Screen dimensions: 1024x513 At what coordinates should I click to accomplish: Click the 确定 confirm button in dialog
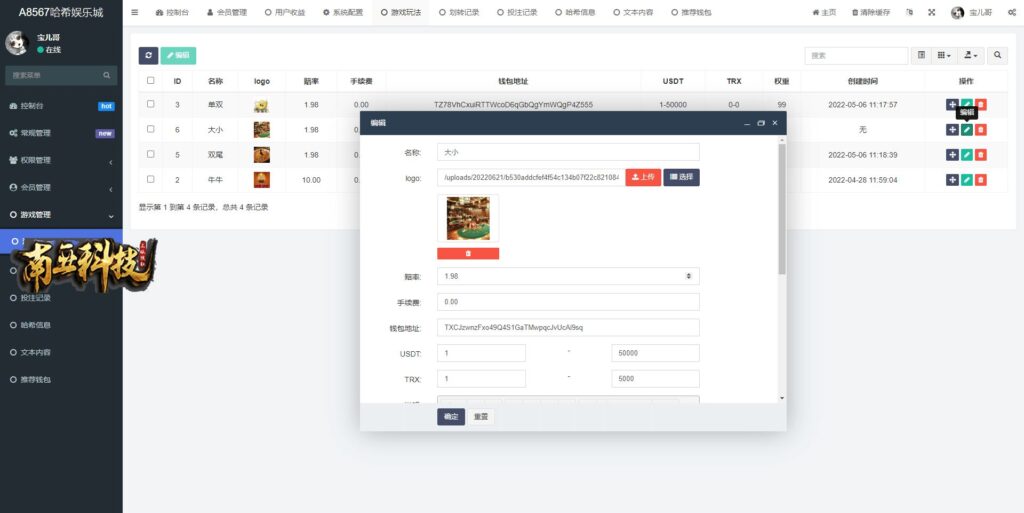click(451, 416)
